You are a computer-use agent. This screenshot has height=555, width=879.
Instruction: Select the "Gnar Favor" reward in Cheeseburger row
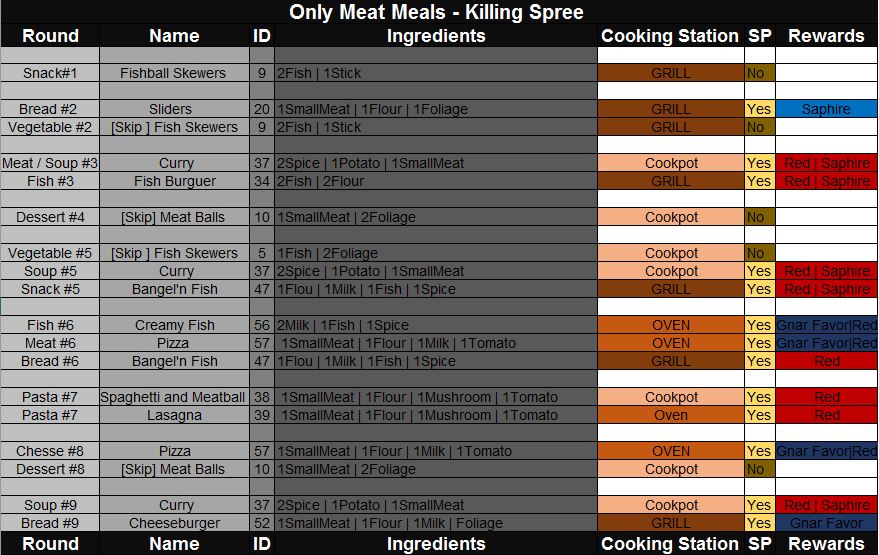pyautogui.click(x=826, y=523)
